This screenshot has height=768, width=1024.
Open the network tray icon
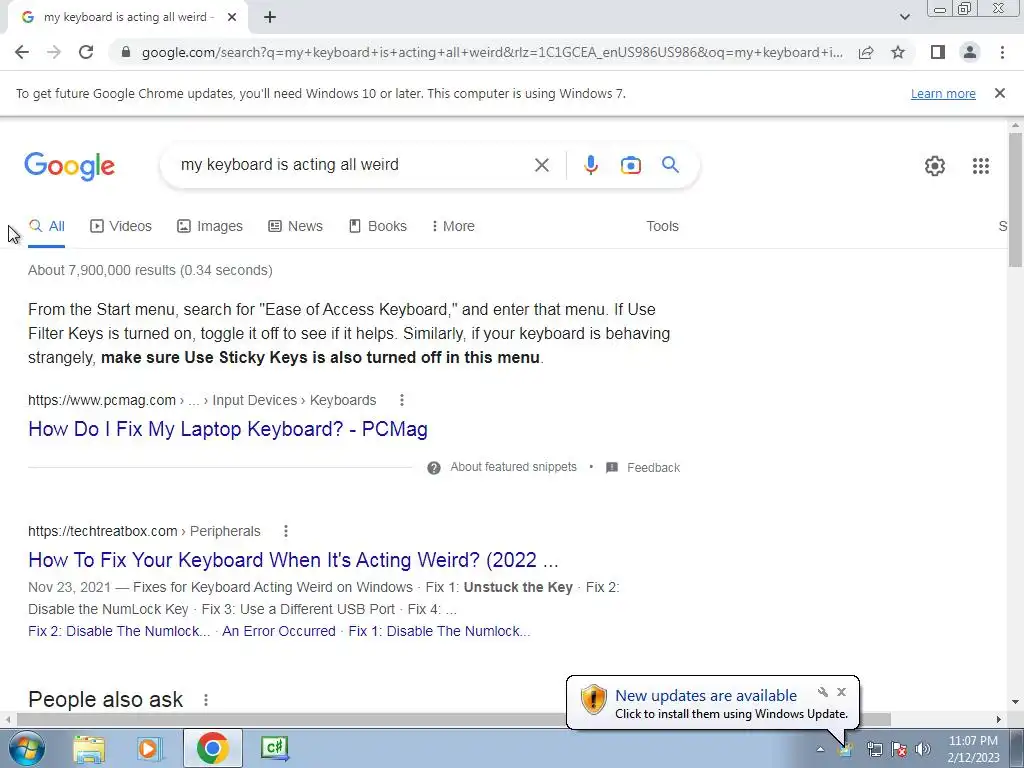tap(874, 749)
